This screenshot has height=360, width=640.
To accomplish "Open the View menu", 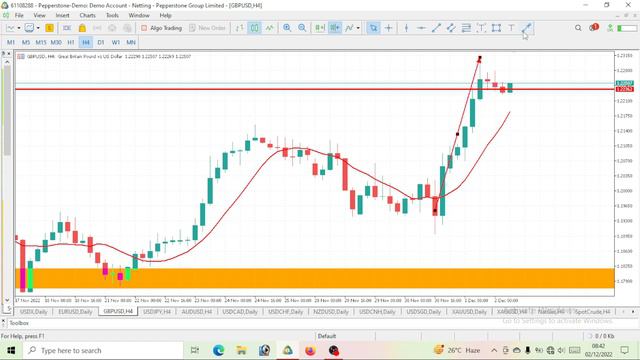I will pyautogui.click(x=39, y=15).
